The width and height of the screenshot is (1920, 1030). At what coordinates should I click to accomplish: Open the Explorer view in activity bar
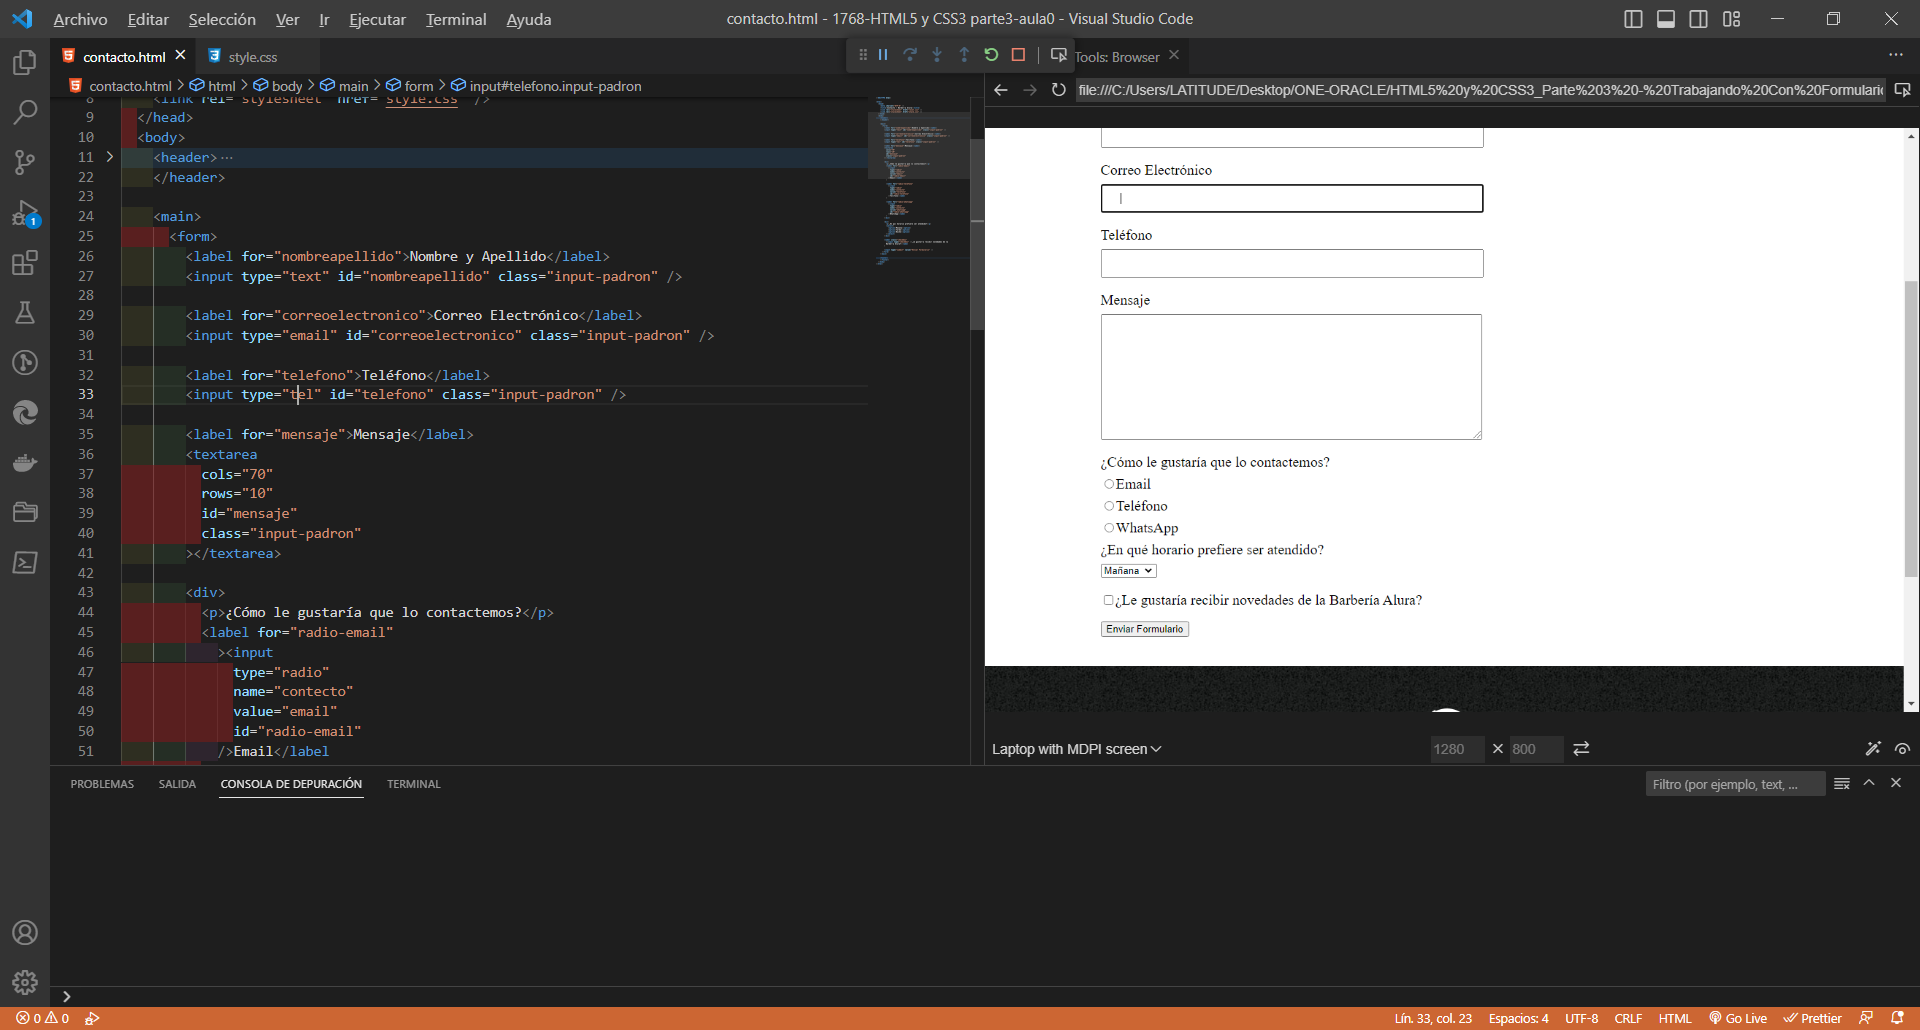click(25, 63)
